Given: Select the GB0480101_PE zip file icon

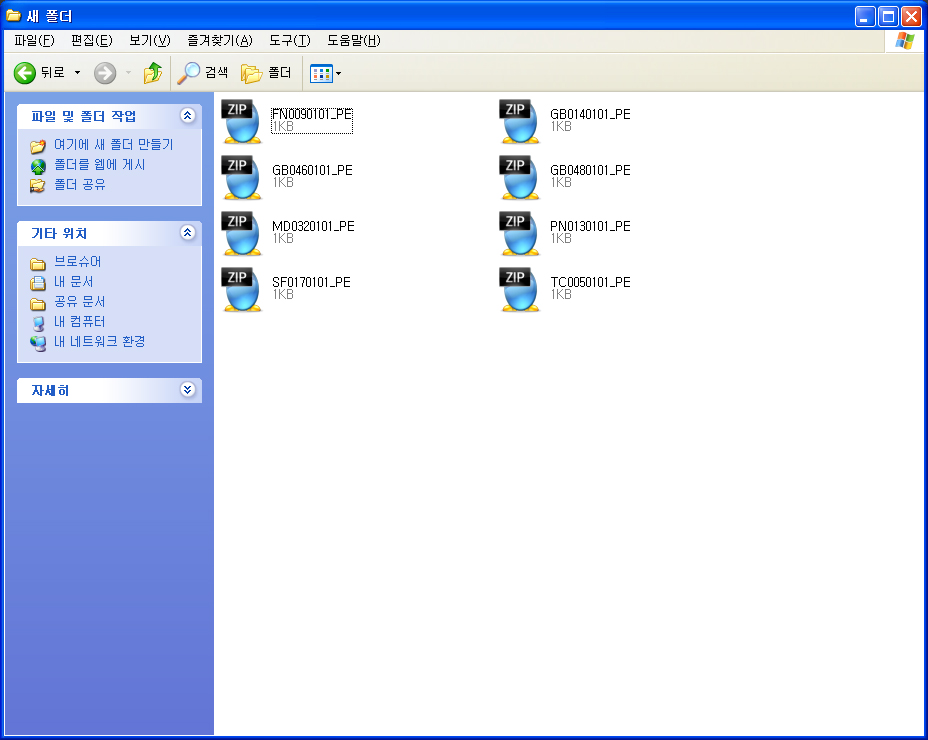Looking at the screenshot, I should pos(520,178).
